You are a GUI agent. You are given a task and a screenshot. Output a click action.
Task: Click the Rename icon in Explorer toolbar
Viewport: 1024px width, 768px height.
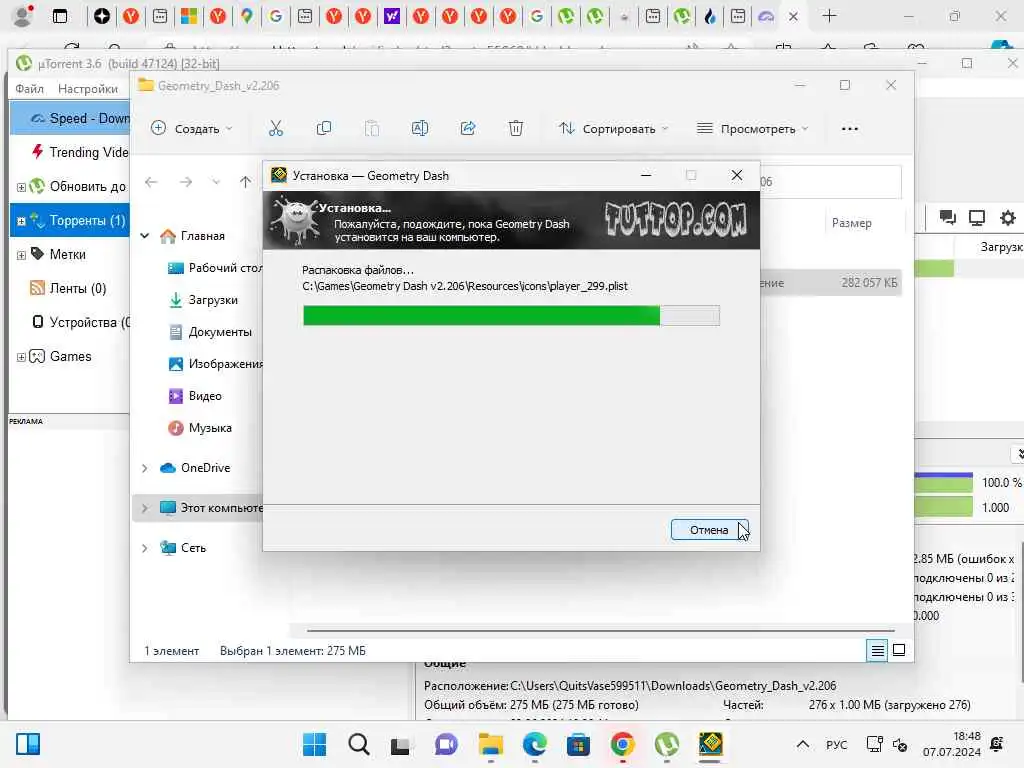420,129
